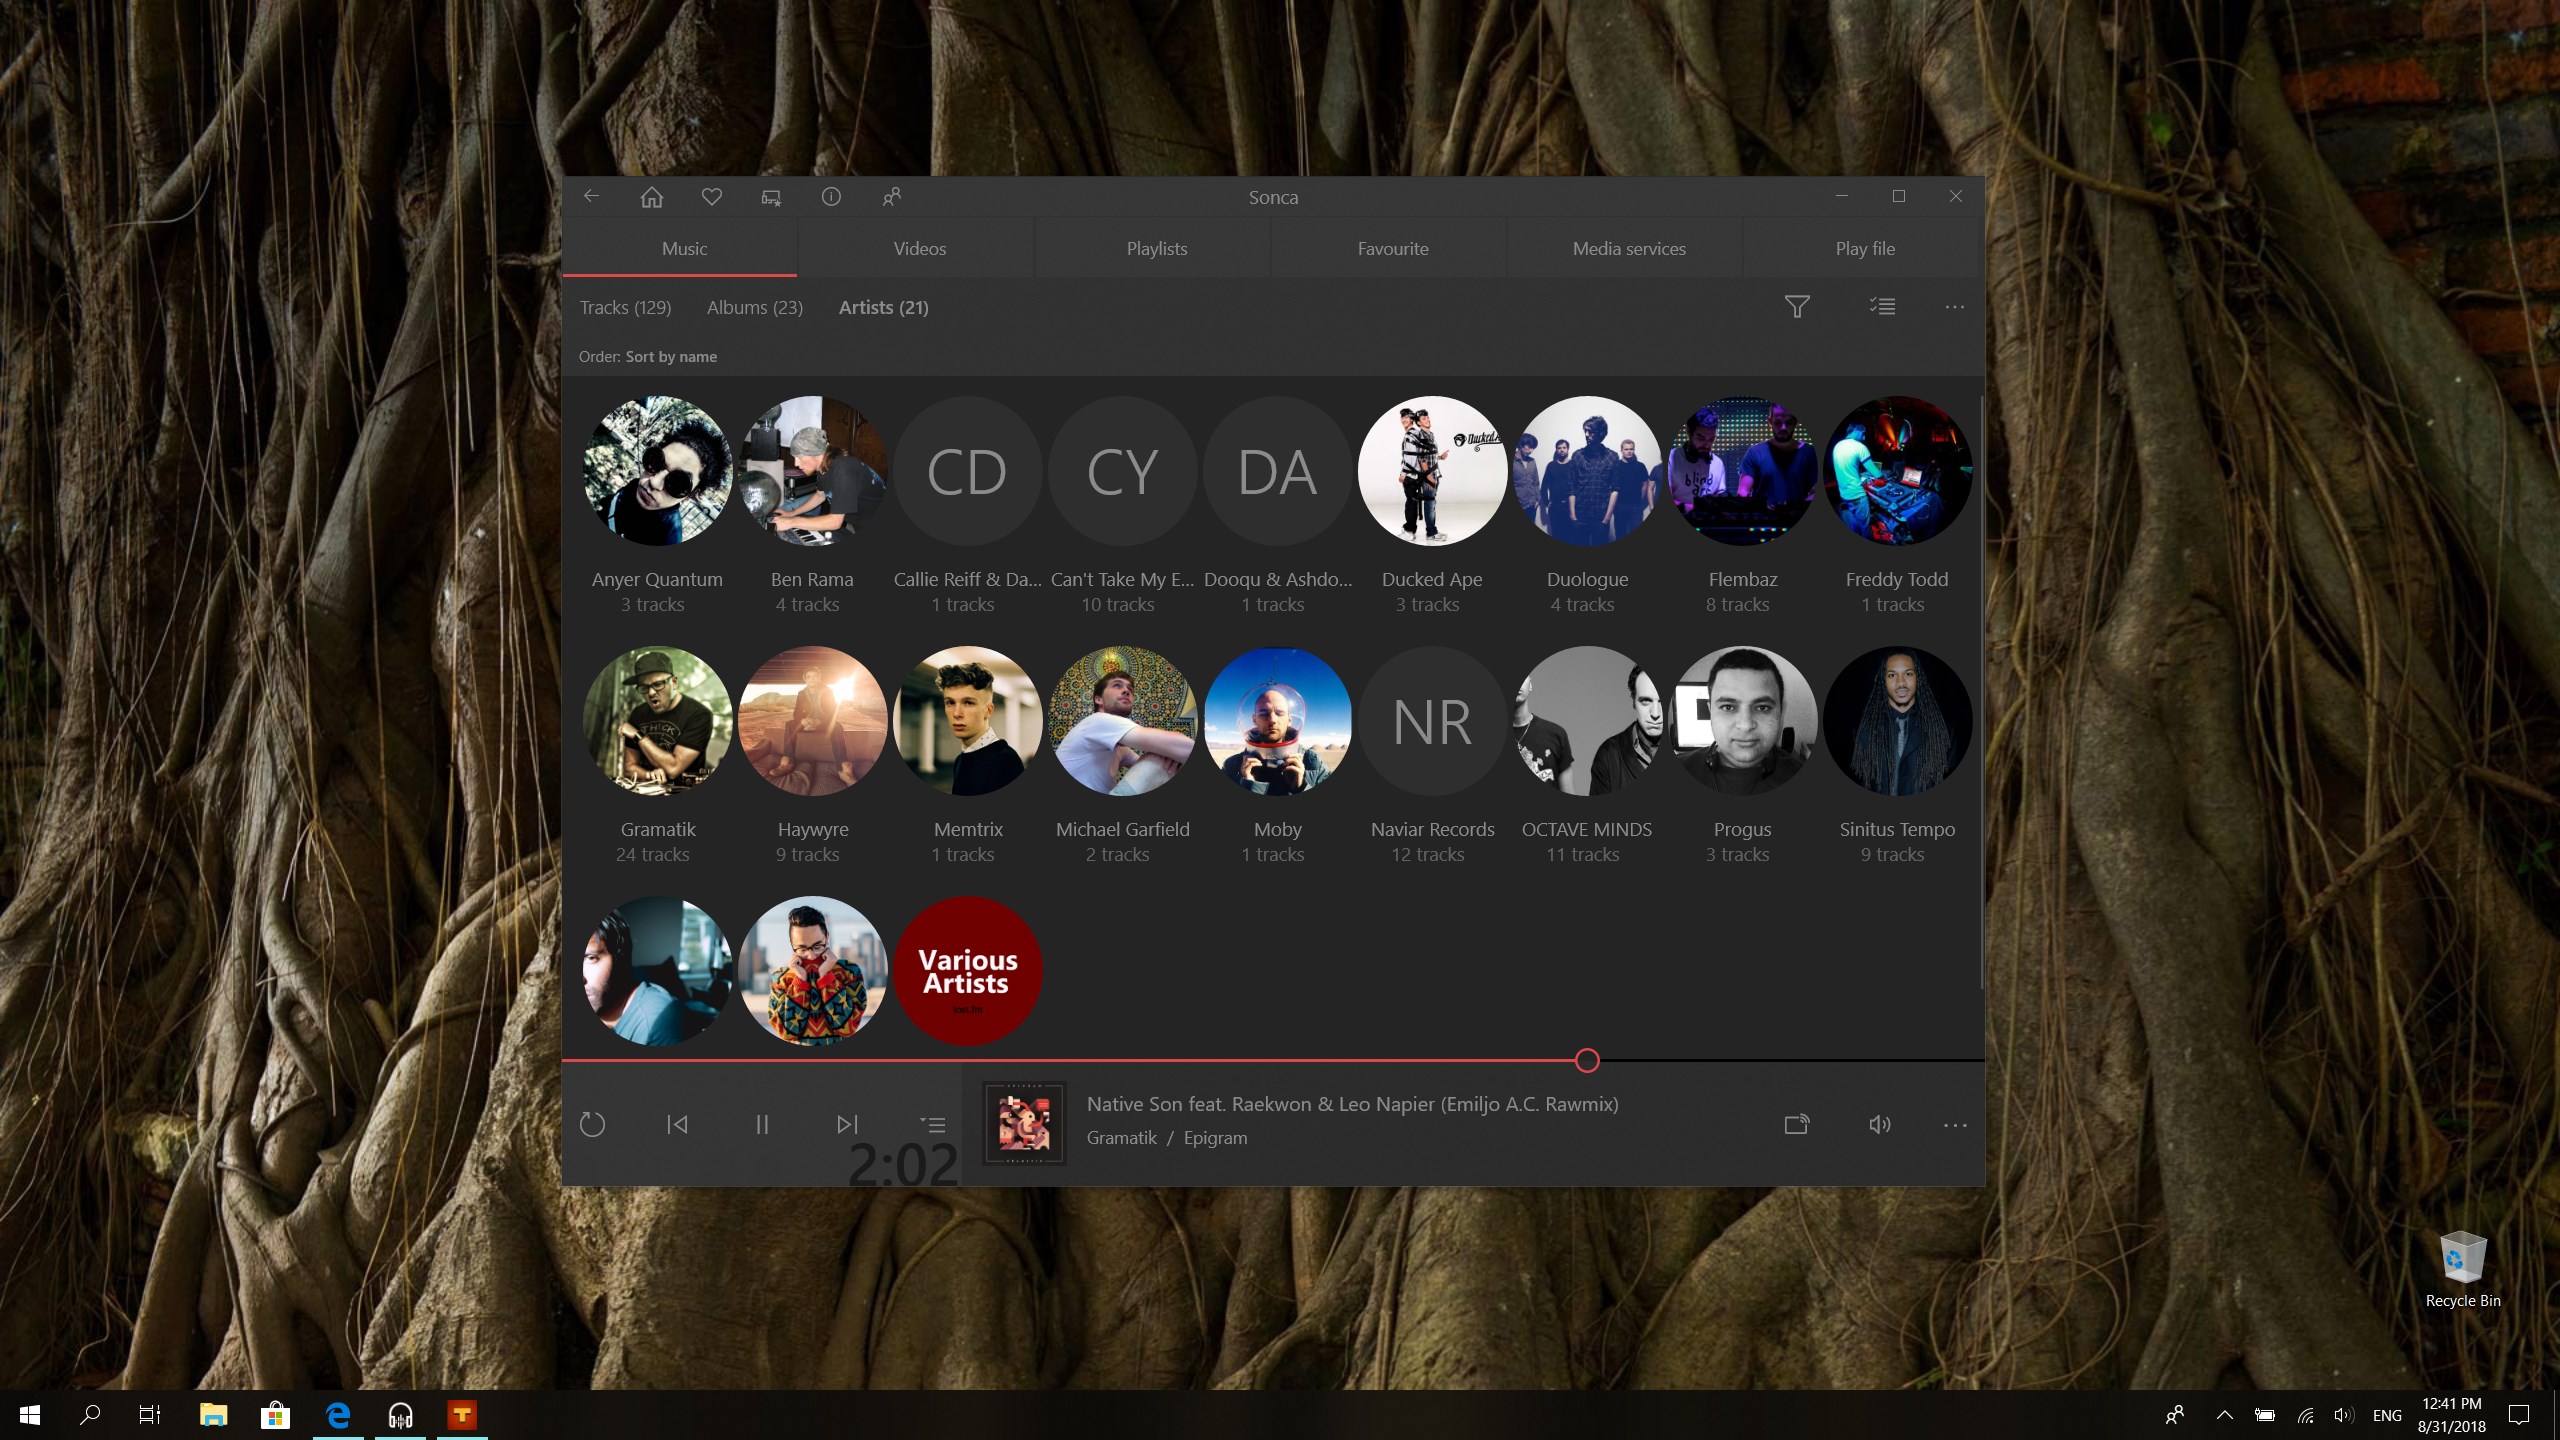Select the Home icon in the top toolbar
2560x1440 pixels.
651,196
